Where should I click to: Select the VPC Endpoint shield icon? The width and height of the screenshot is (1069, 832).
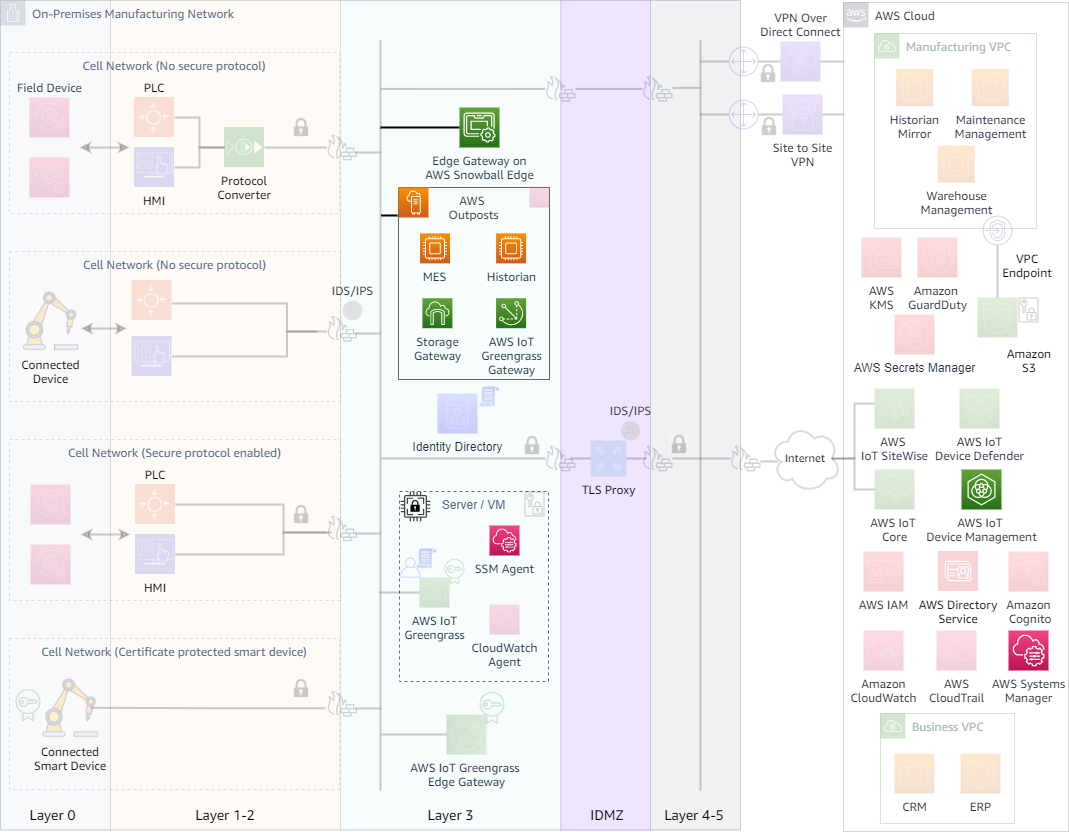tap(997, 231)
